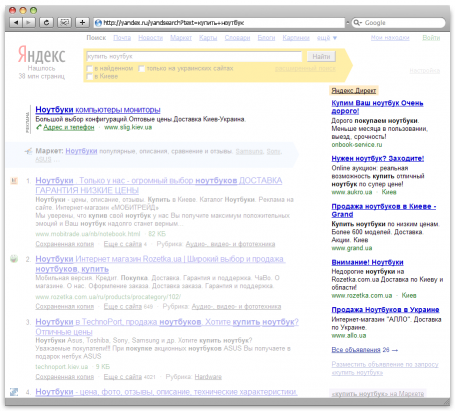
Task: Open the Samsung link in Маркет strip
Action: pyautogui.click(x=249, y=151)
